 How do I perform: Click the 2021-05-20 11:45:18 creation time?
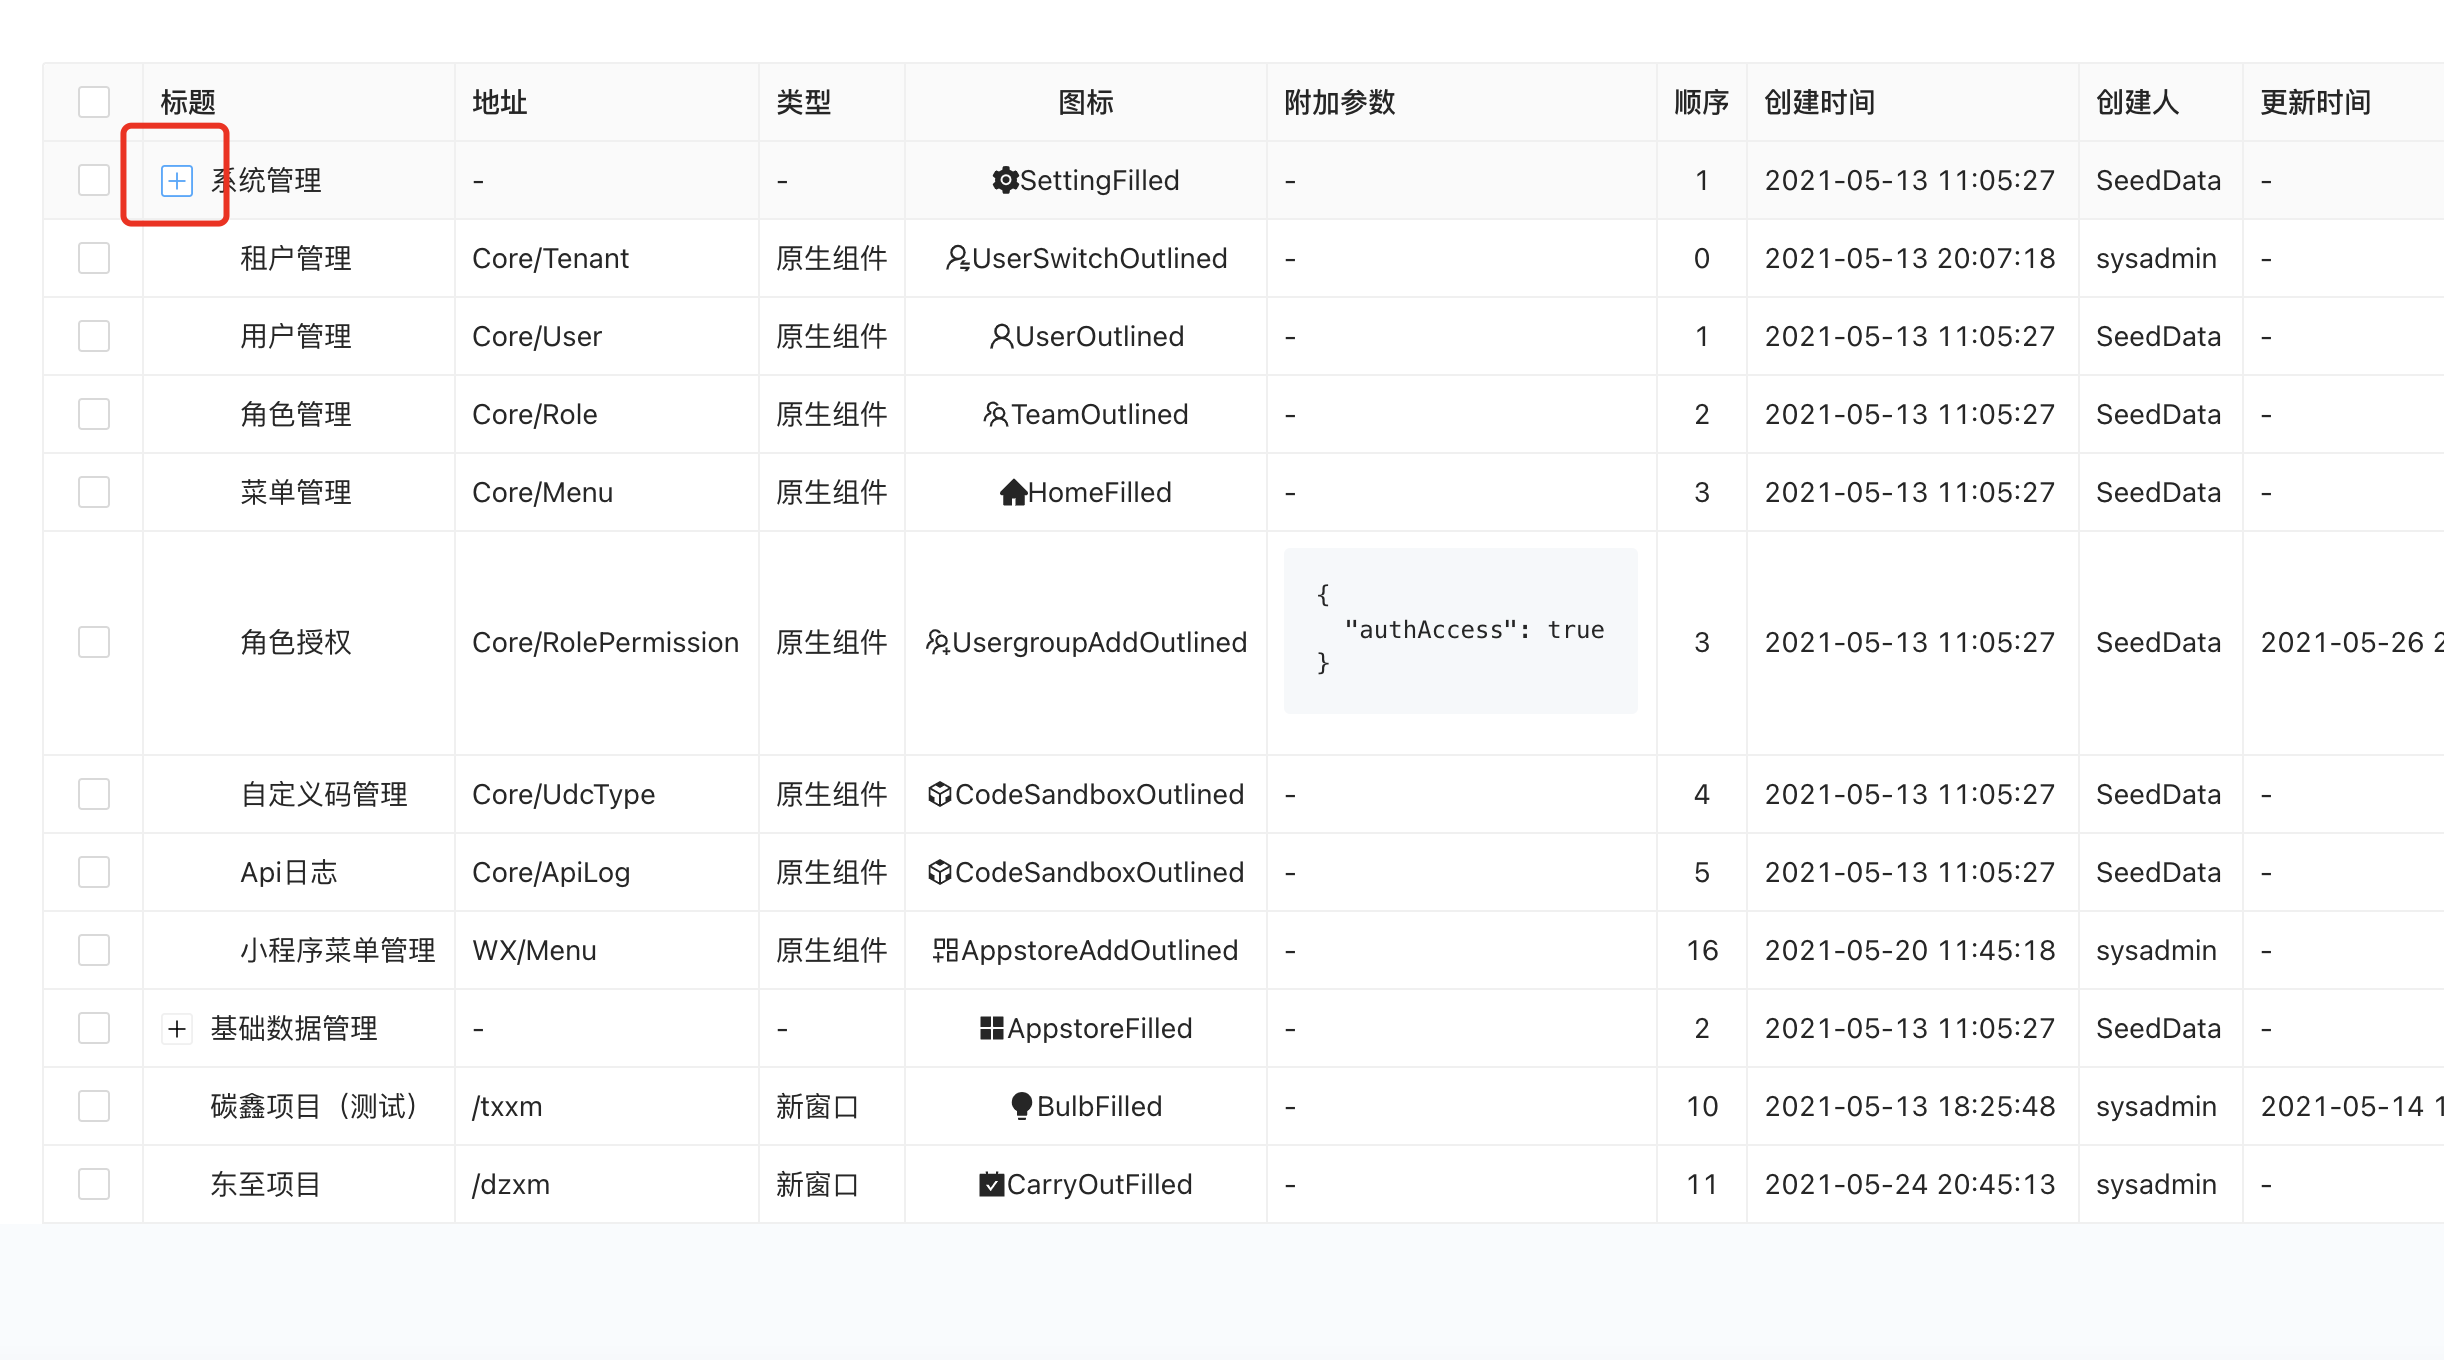(1910, 950)
